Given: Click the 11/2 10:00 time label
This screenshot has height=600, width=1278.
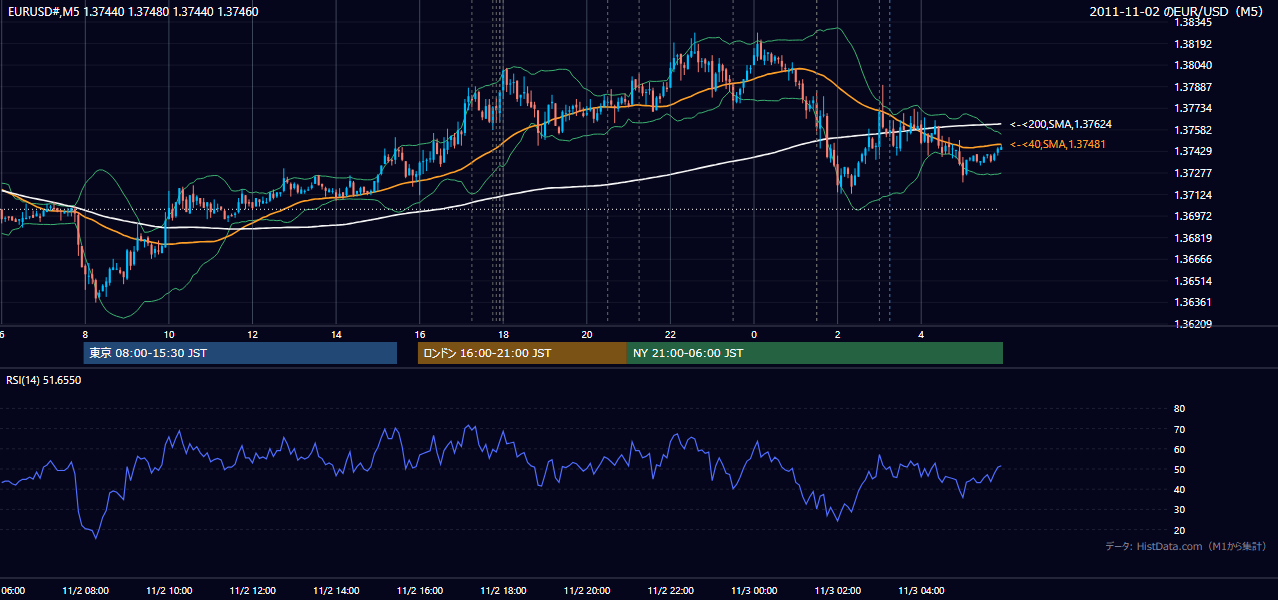Looking at the screenshot, I should point(169,590).
